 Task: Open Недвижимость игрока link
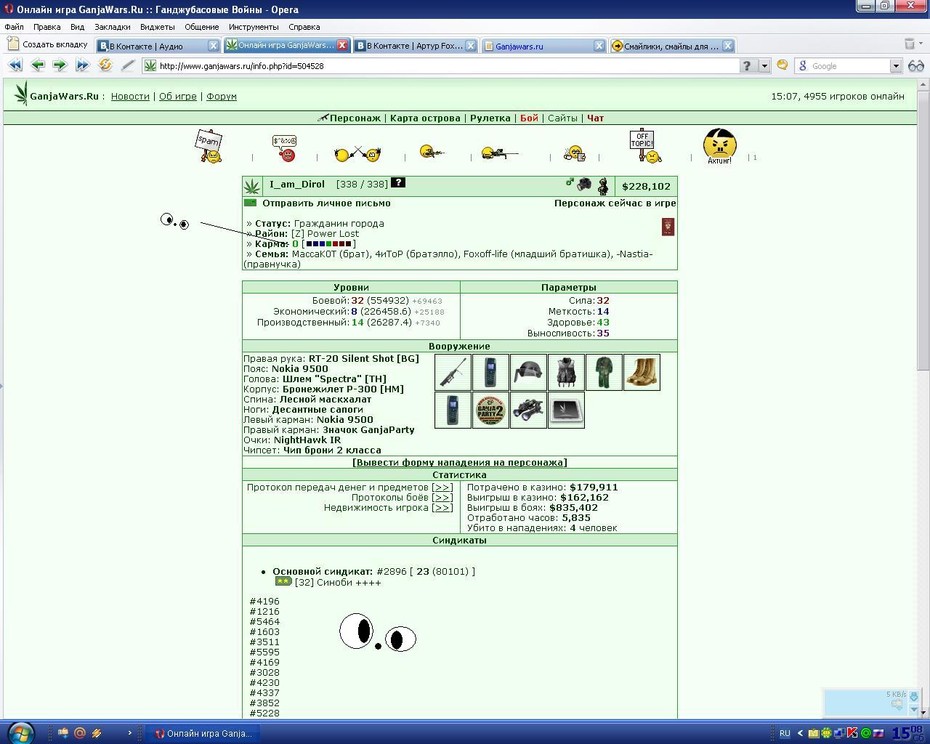(x=442, y=507)
